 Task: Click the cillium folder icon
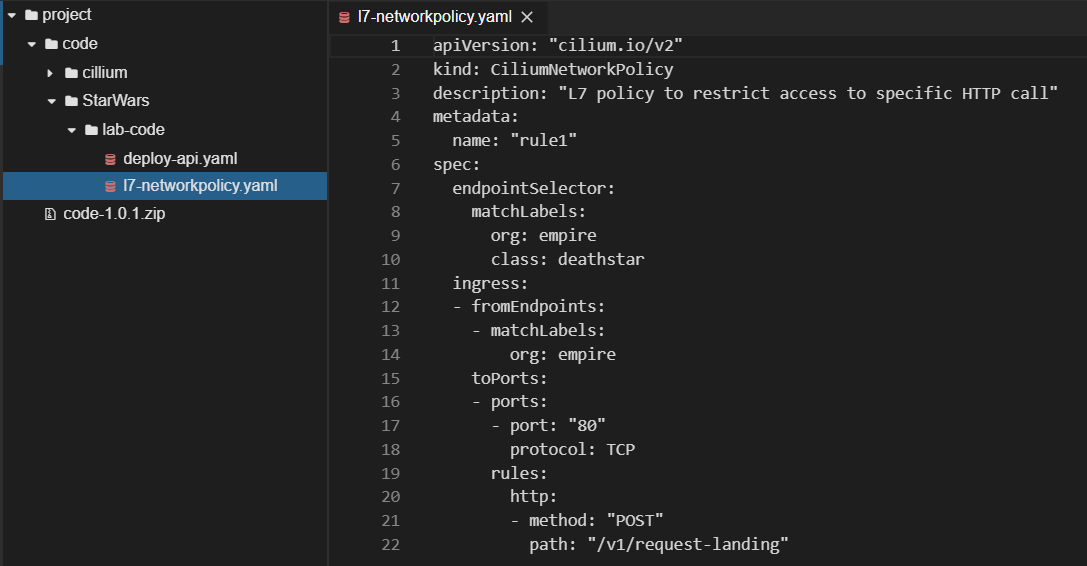(x=71, y=73)
